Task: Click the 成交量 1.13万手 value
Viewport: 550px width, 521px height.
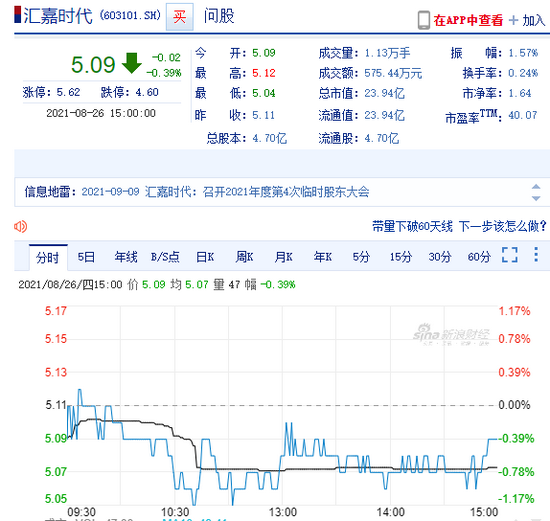Action: [x=387, y=53]
